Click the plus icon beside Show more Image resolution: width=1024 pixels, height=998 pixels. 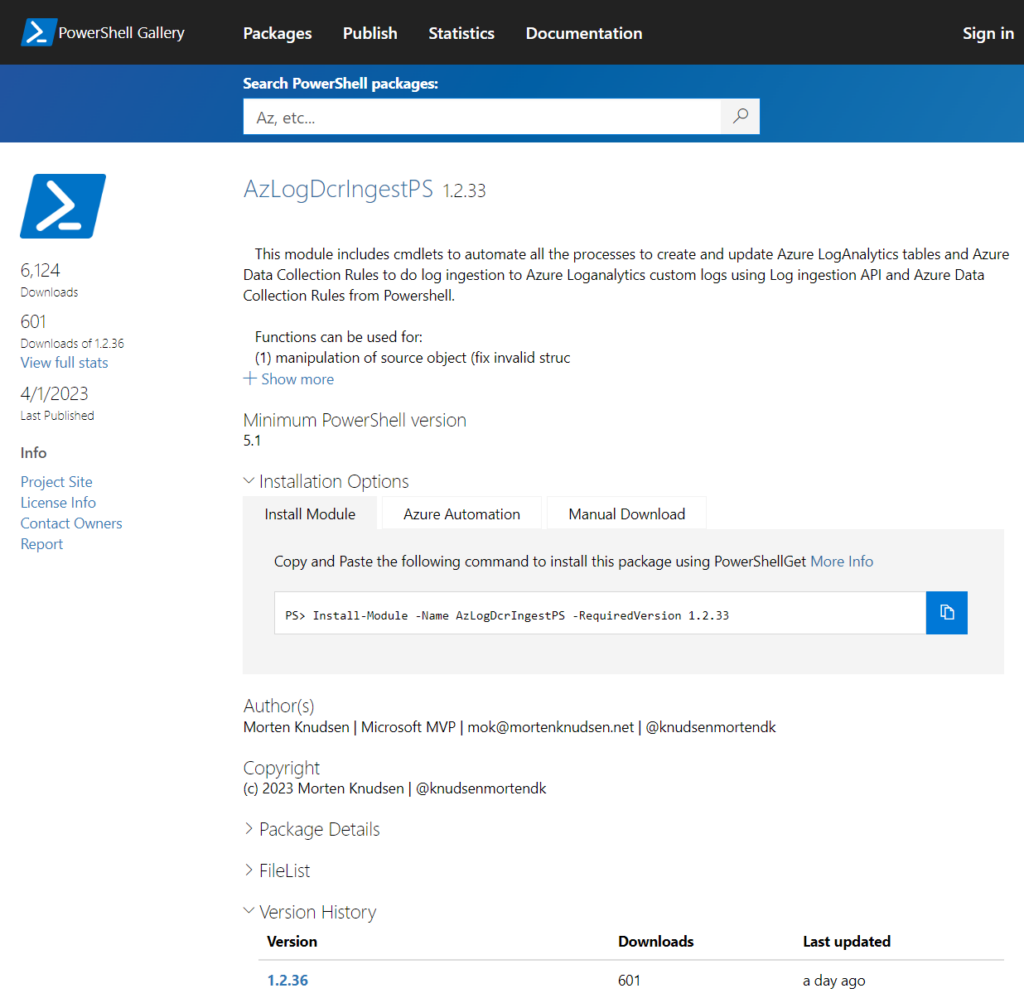point(249,378)
